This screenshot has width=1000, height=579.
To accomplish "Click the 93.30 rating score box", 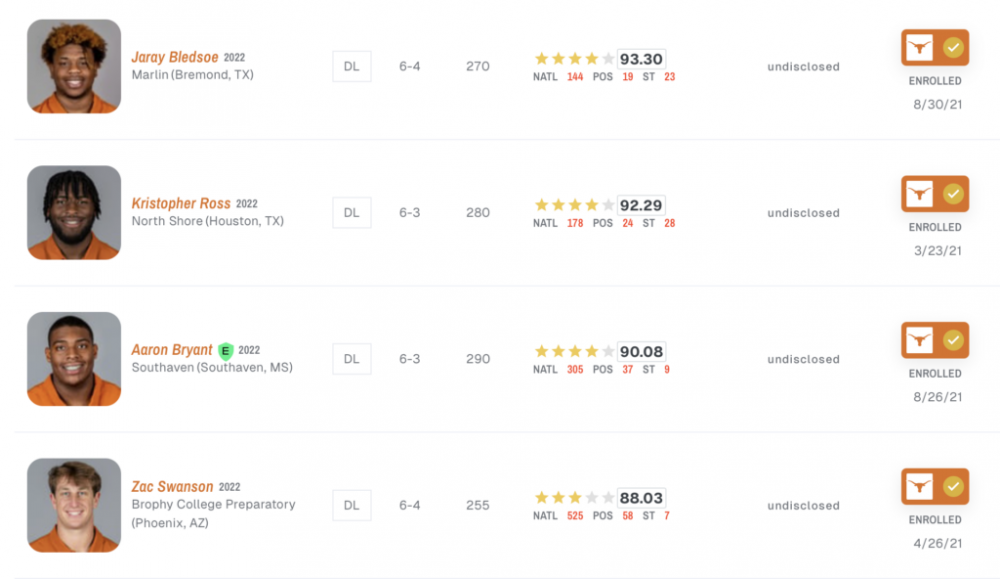I will point(641,59).
